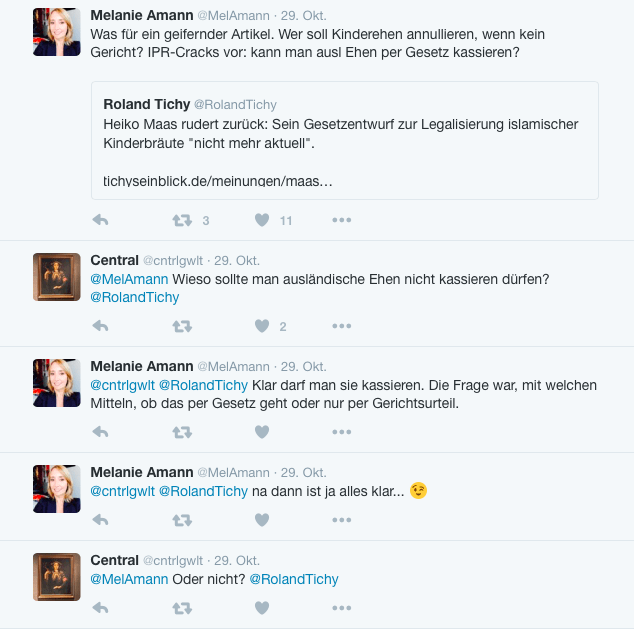Reply to Central's 'Oder nicht?' tweet

pyautogui.click(x=100, y=608)
